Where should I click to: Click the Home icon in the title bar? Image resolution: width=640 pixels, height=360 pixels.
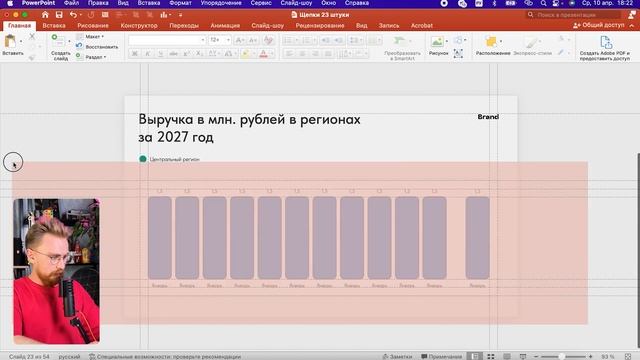[x=45, y=15]
